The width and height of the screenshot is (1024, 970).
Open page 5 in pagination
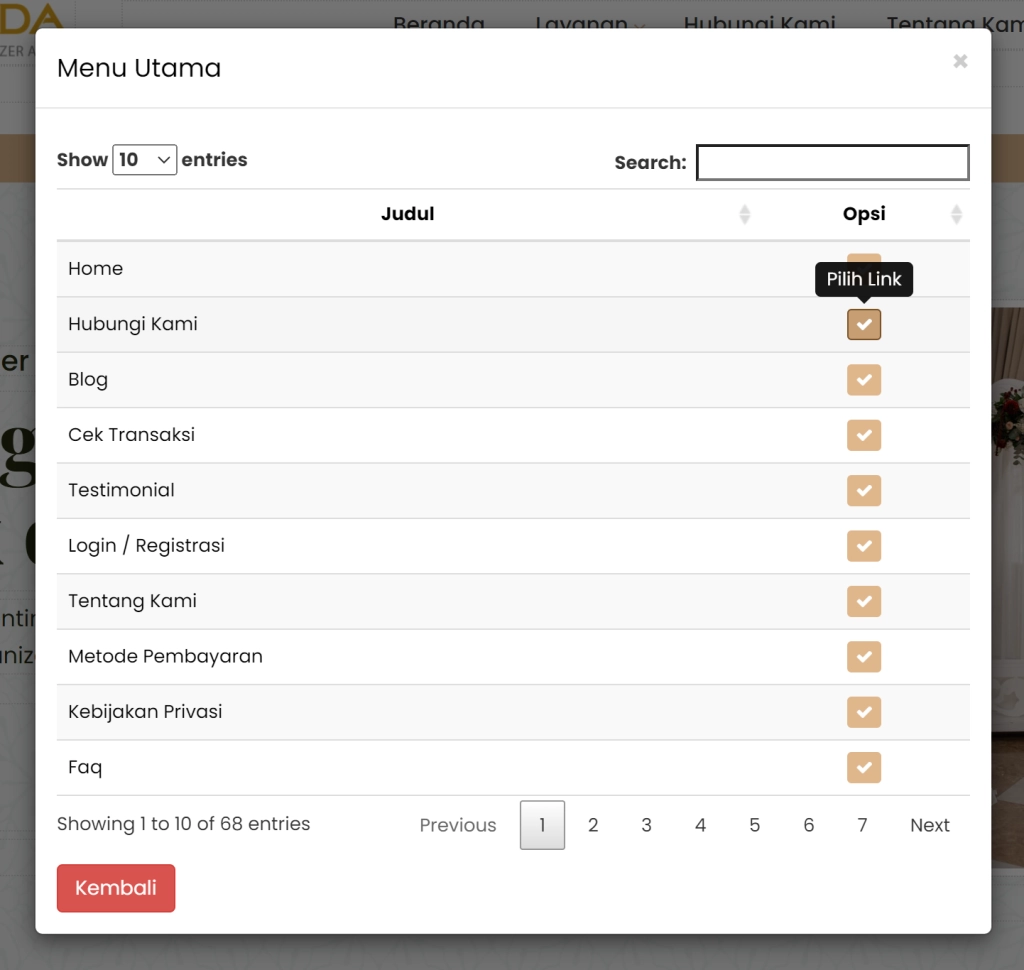pos(754,825)
